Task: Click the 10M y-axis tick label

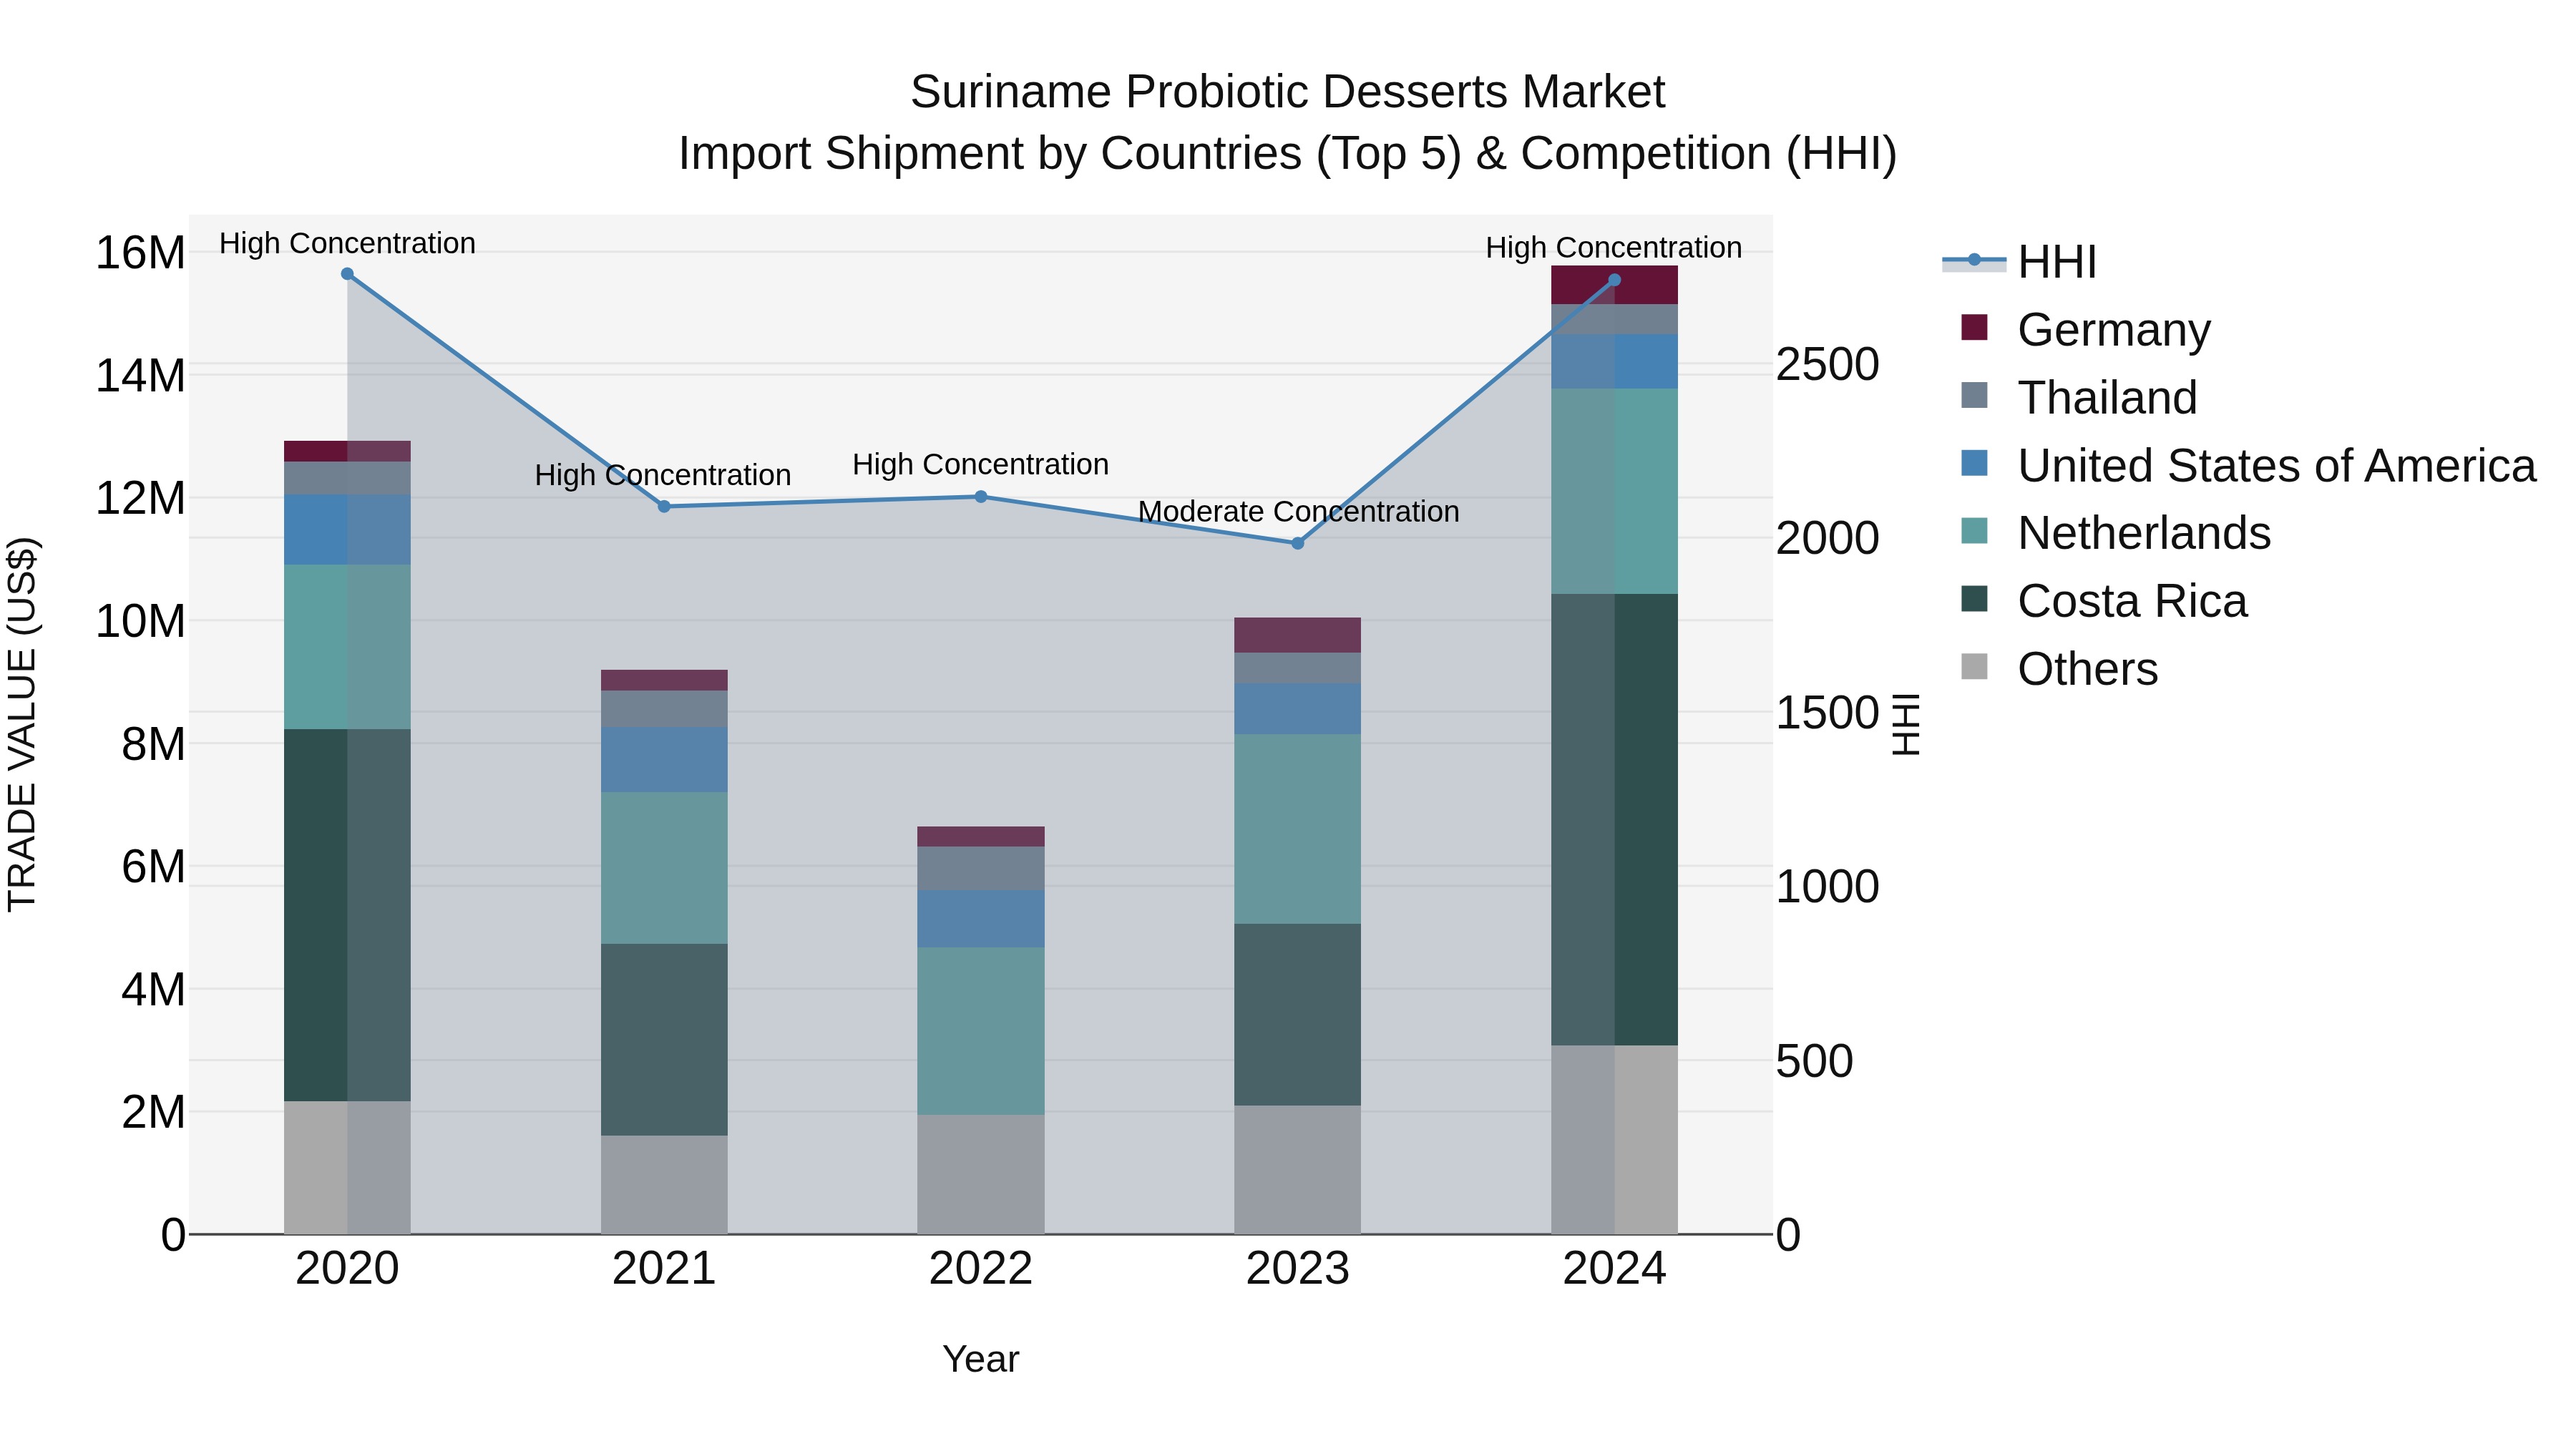Action: [x=140, y=621]
